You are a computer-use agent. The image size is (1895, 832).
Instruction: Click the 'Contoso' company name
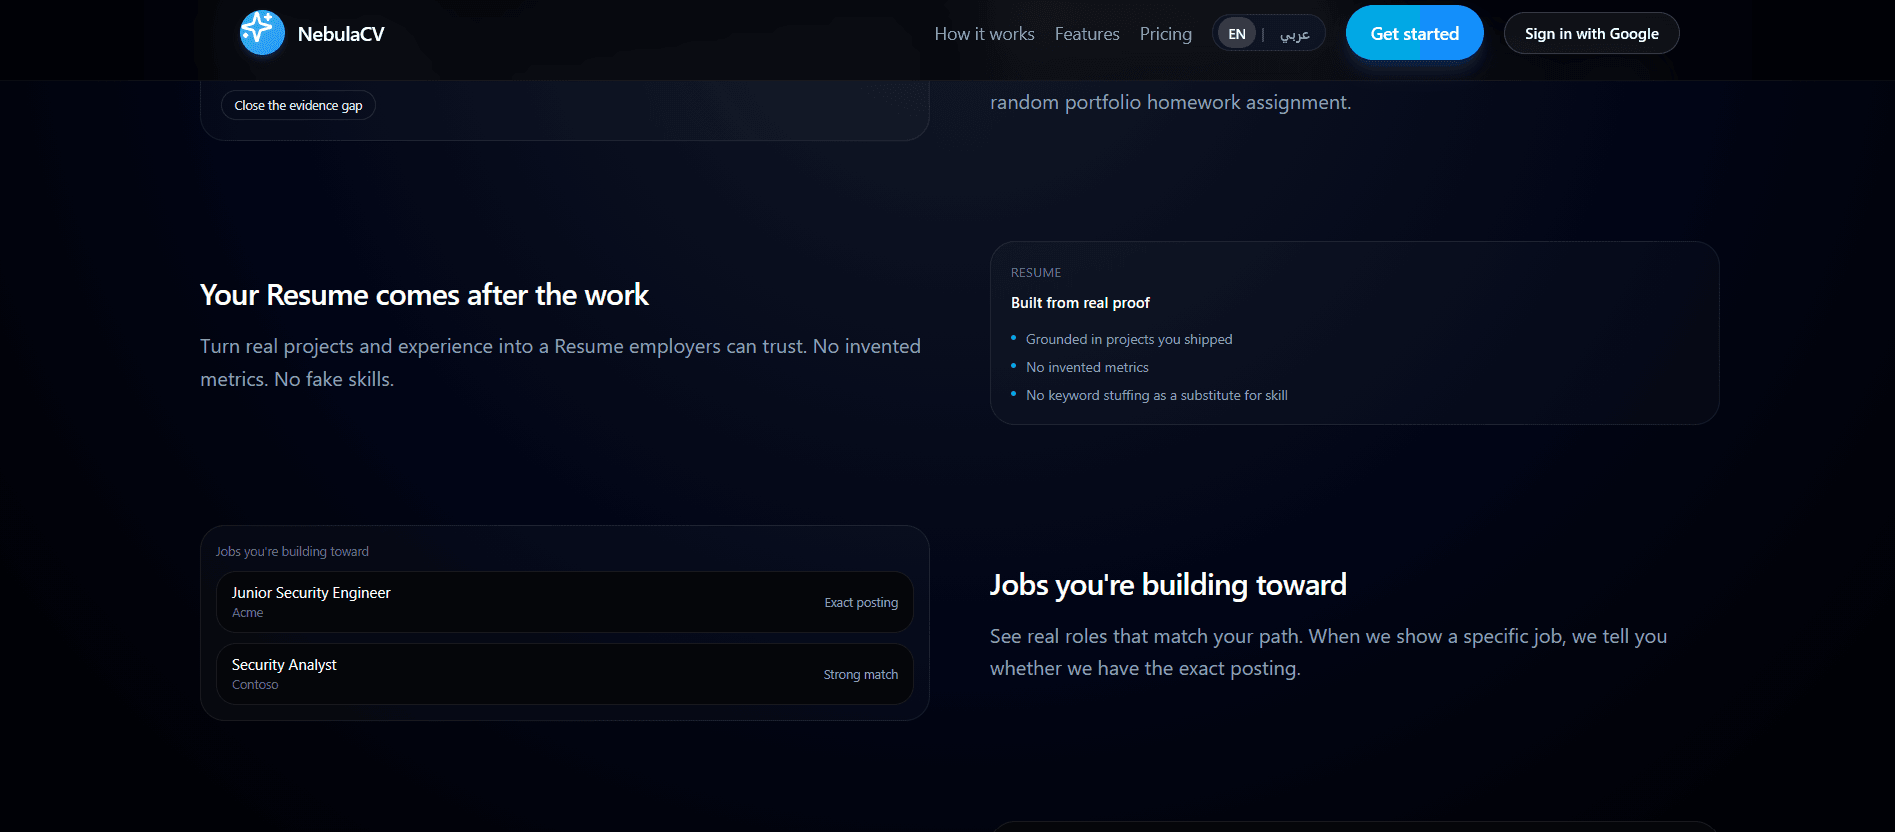click(255, 685)
